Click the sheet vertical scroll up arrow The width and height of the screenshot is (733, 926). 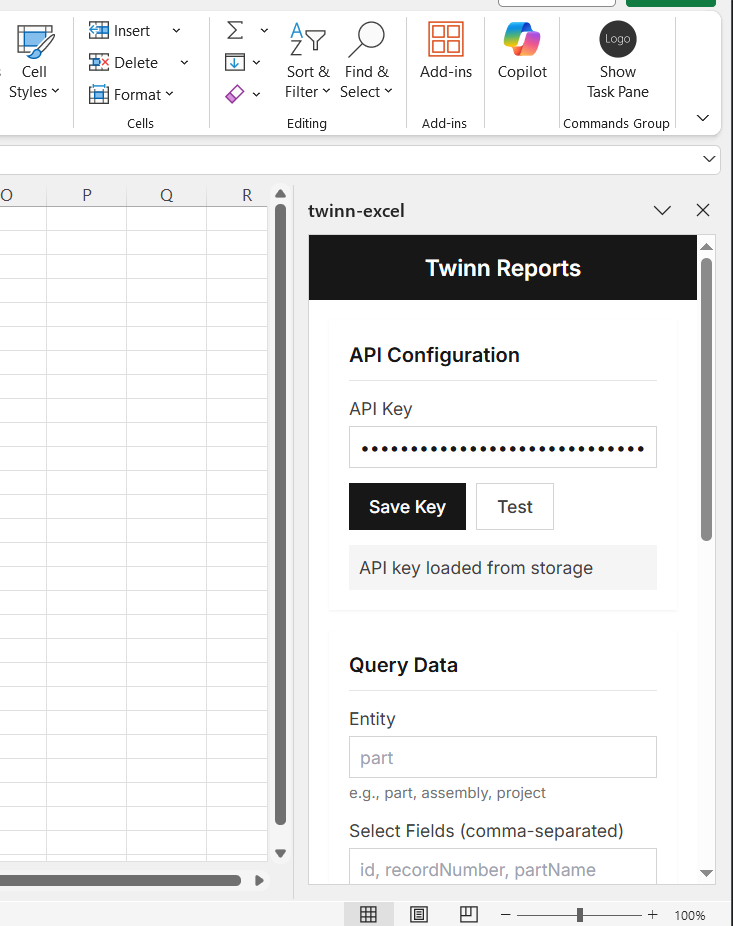[x=281, y=194]
